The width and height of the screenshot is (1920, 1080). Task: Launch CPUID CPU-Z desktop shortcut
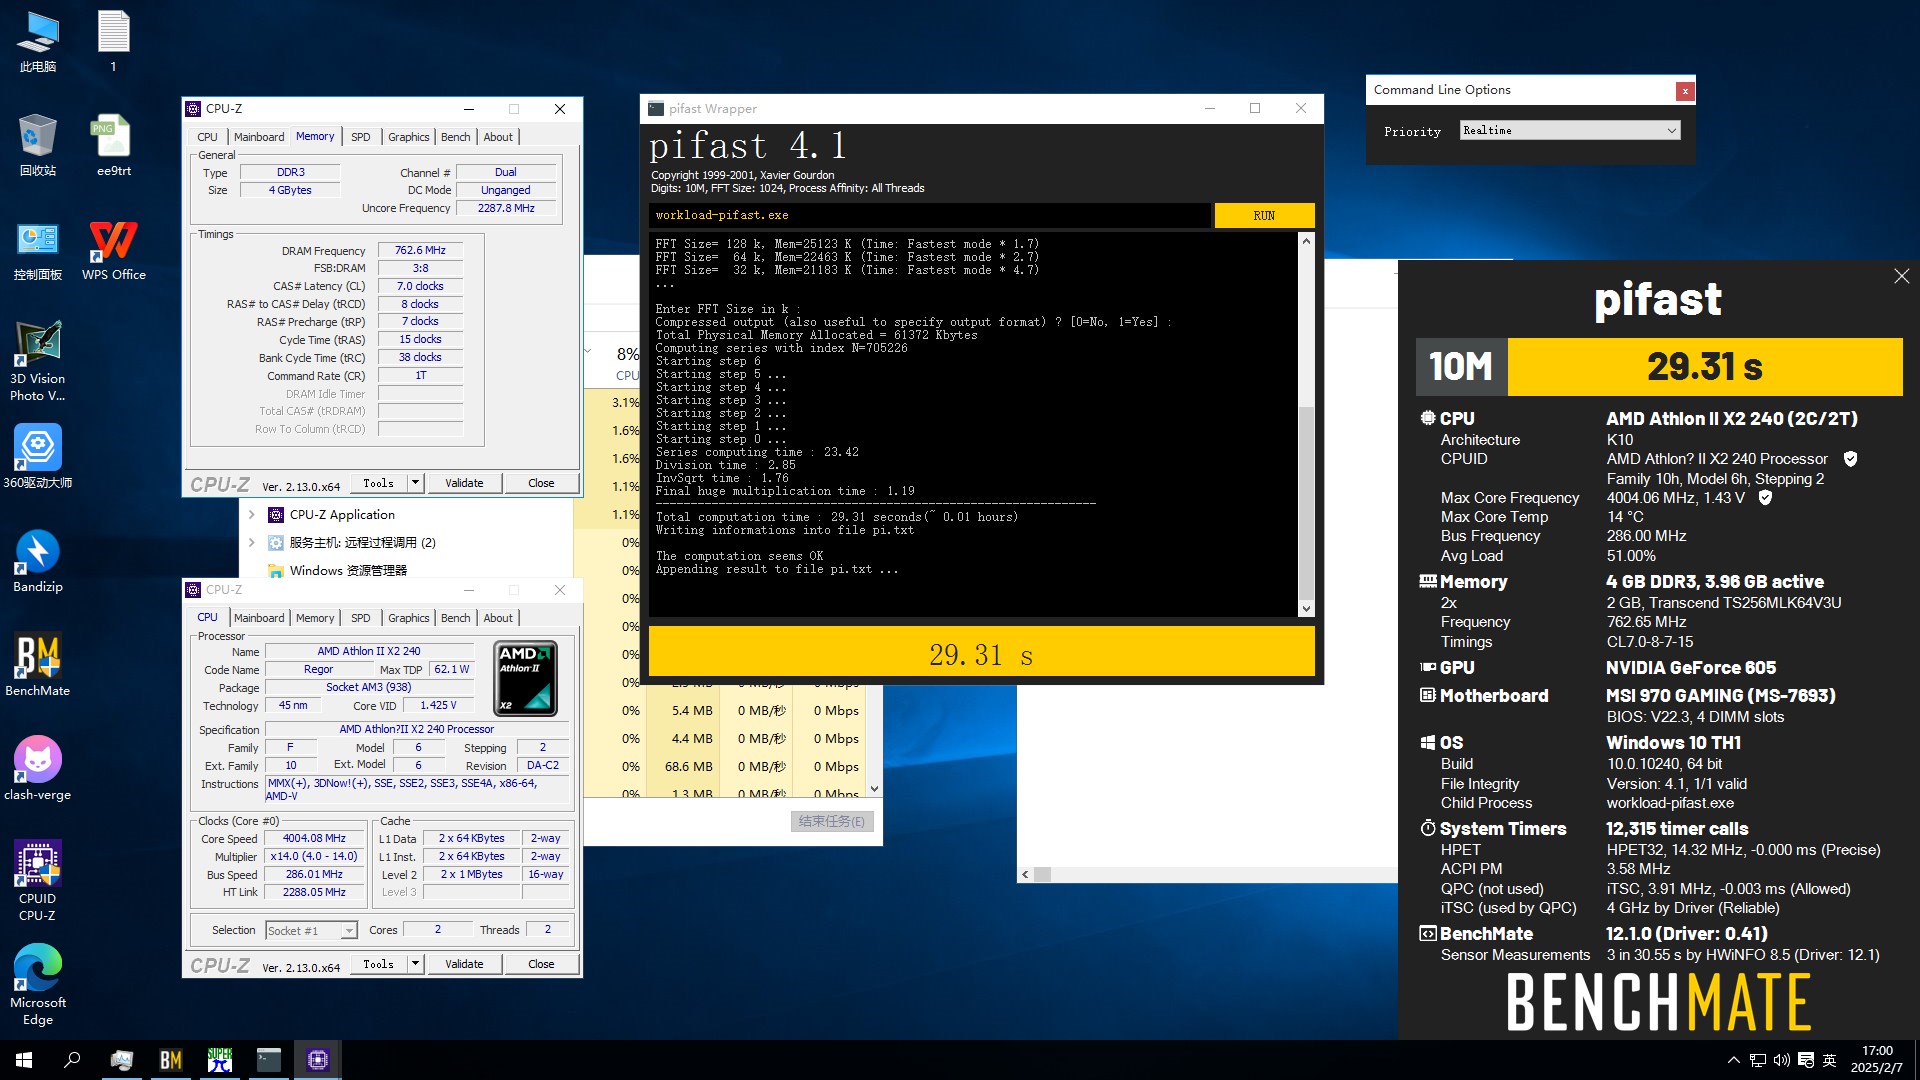point(38,880)
